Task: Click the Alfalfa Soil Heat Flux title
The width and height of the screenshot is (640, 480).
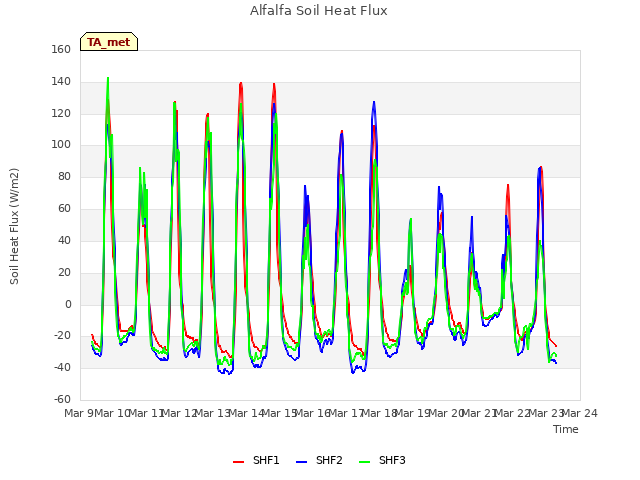Action: [x=319, y=11]
